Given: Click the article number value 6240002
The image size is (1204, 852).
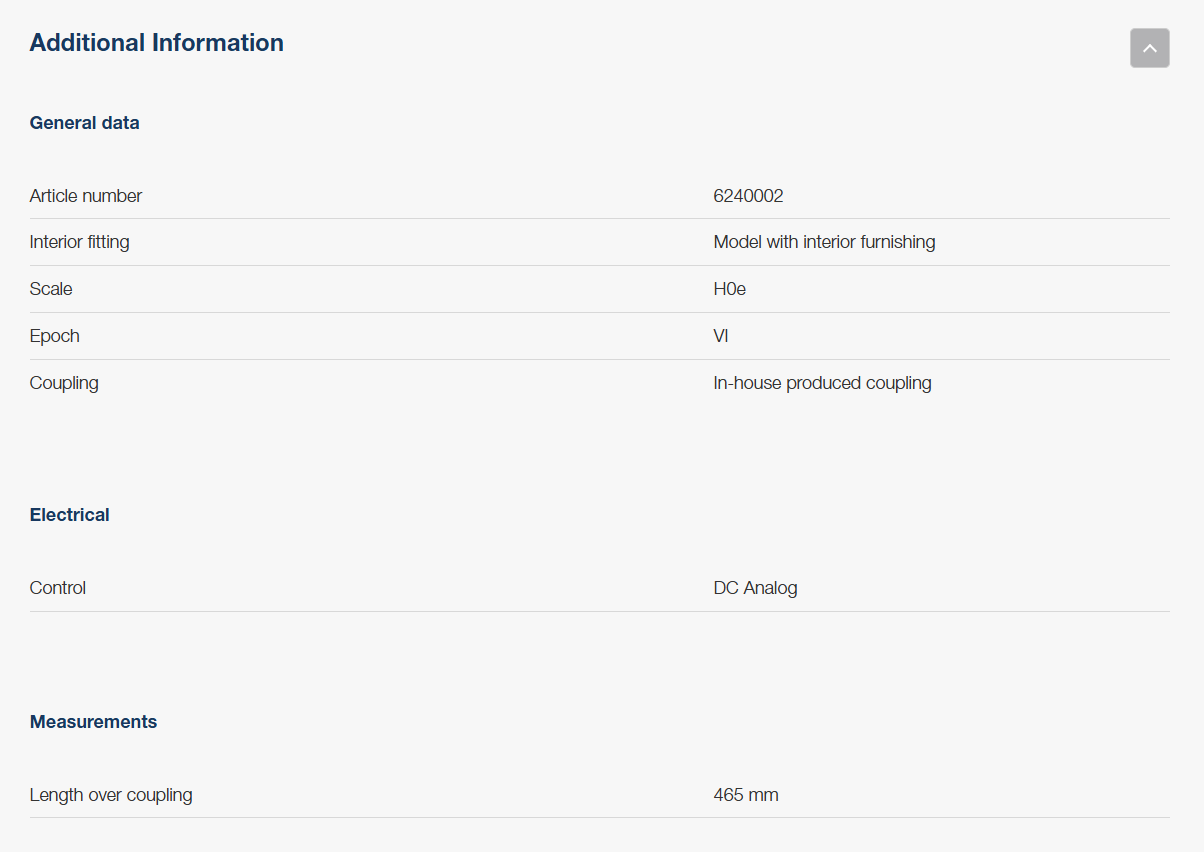Looking at the screenshot, I should click(x=748, y=196).
